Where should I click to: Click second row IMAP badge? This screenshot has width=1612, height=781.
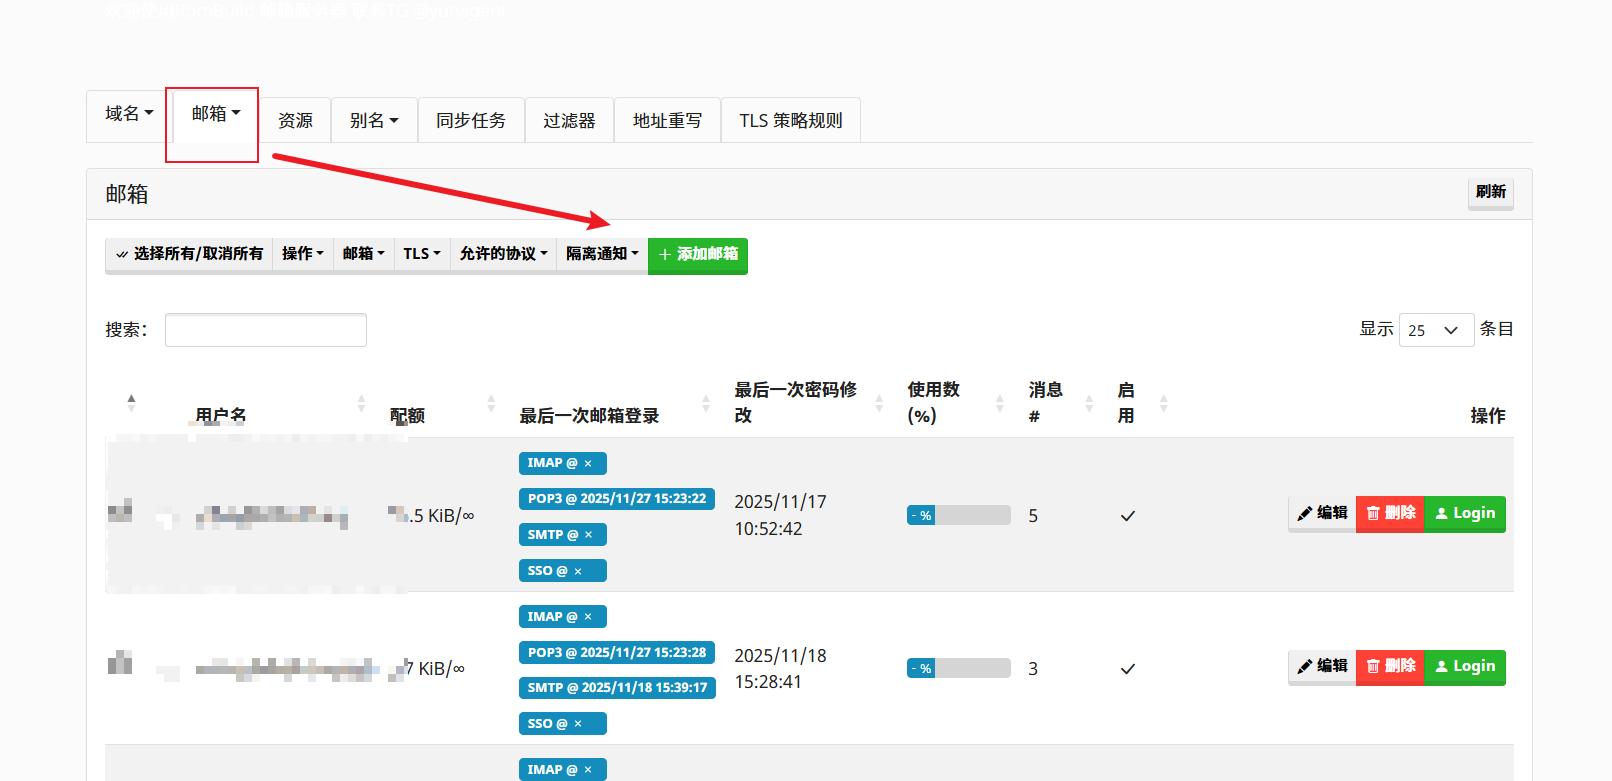pyautogui.click(x=563, y=617)
